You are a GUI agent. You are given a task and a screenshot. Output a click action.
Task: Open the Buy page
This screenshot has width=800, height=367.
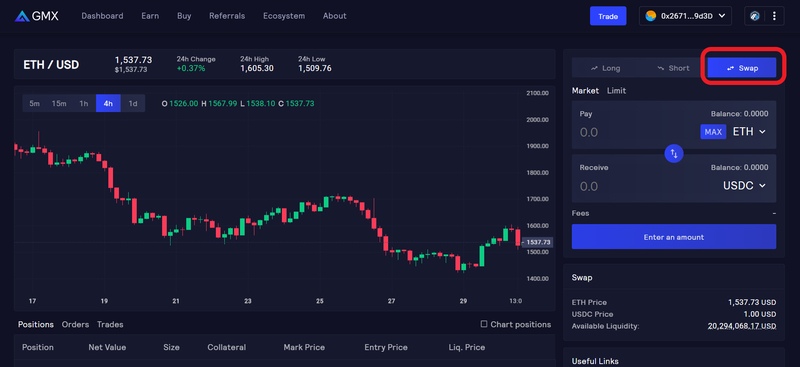(184, 16)
